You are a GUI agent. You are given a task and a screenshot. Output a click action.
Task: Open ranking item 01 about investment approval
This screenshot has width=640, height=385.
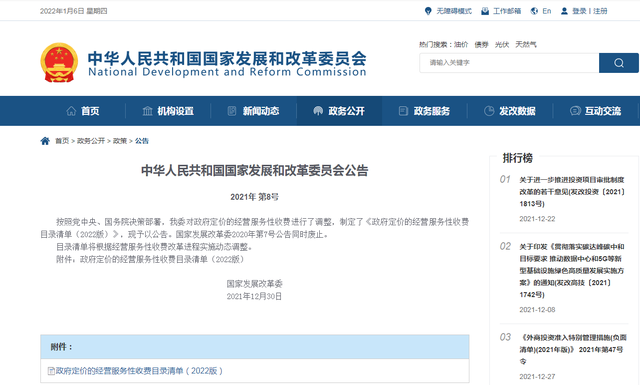(572, 191)
